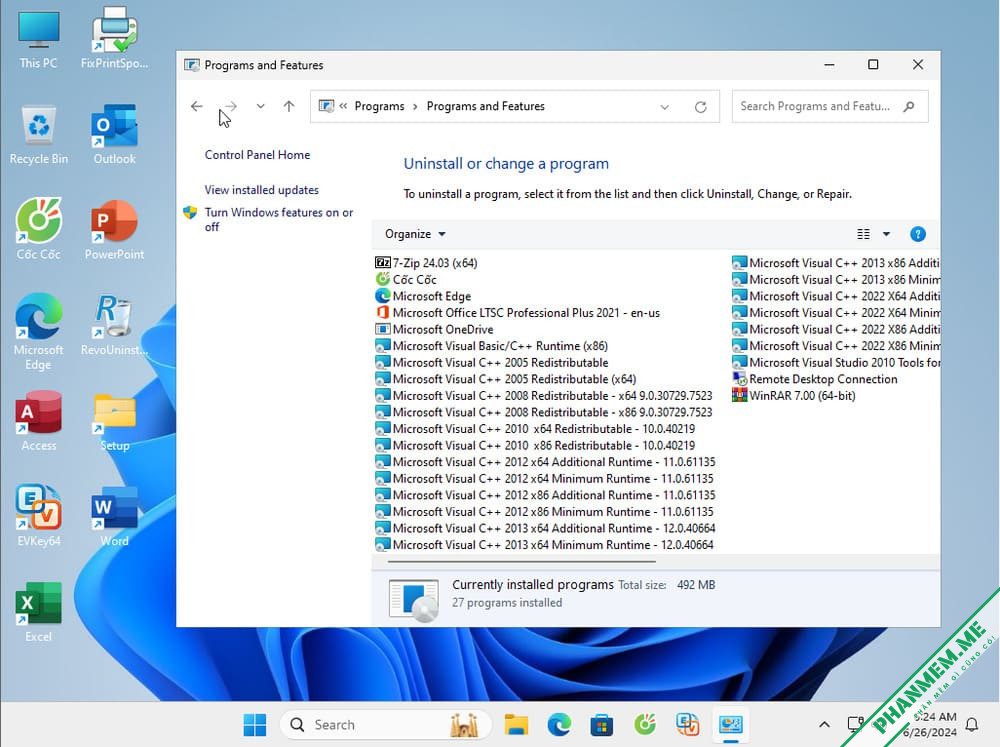
Task: Select the Recycle Bin icon
Action: [38, 134]
